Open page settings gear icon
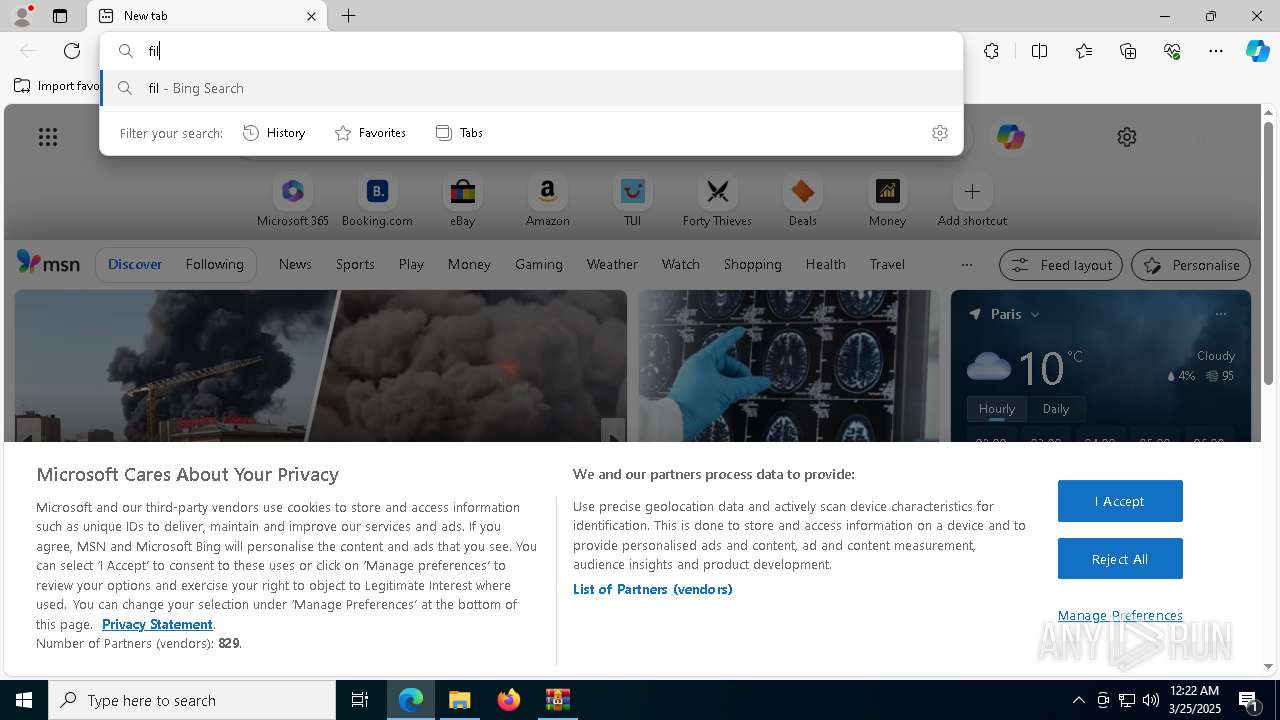The width and height of the screenshot is (1280, 720). [x=1127, y=137]
